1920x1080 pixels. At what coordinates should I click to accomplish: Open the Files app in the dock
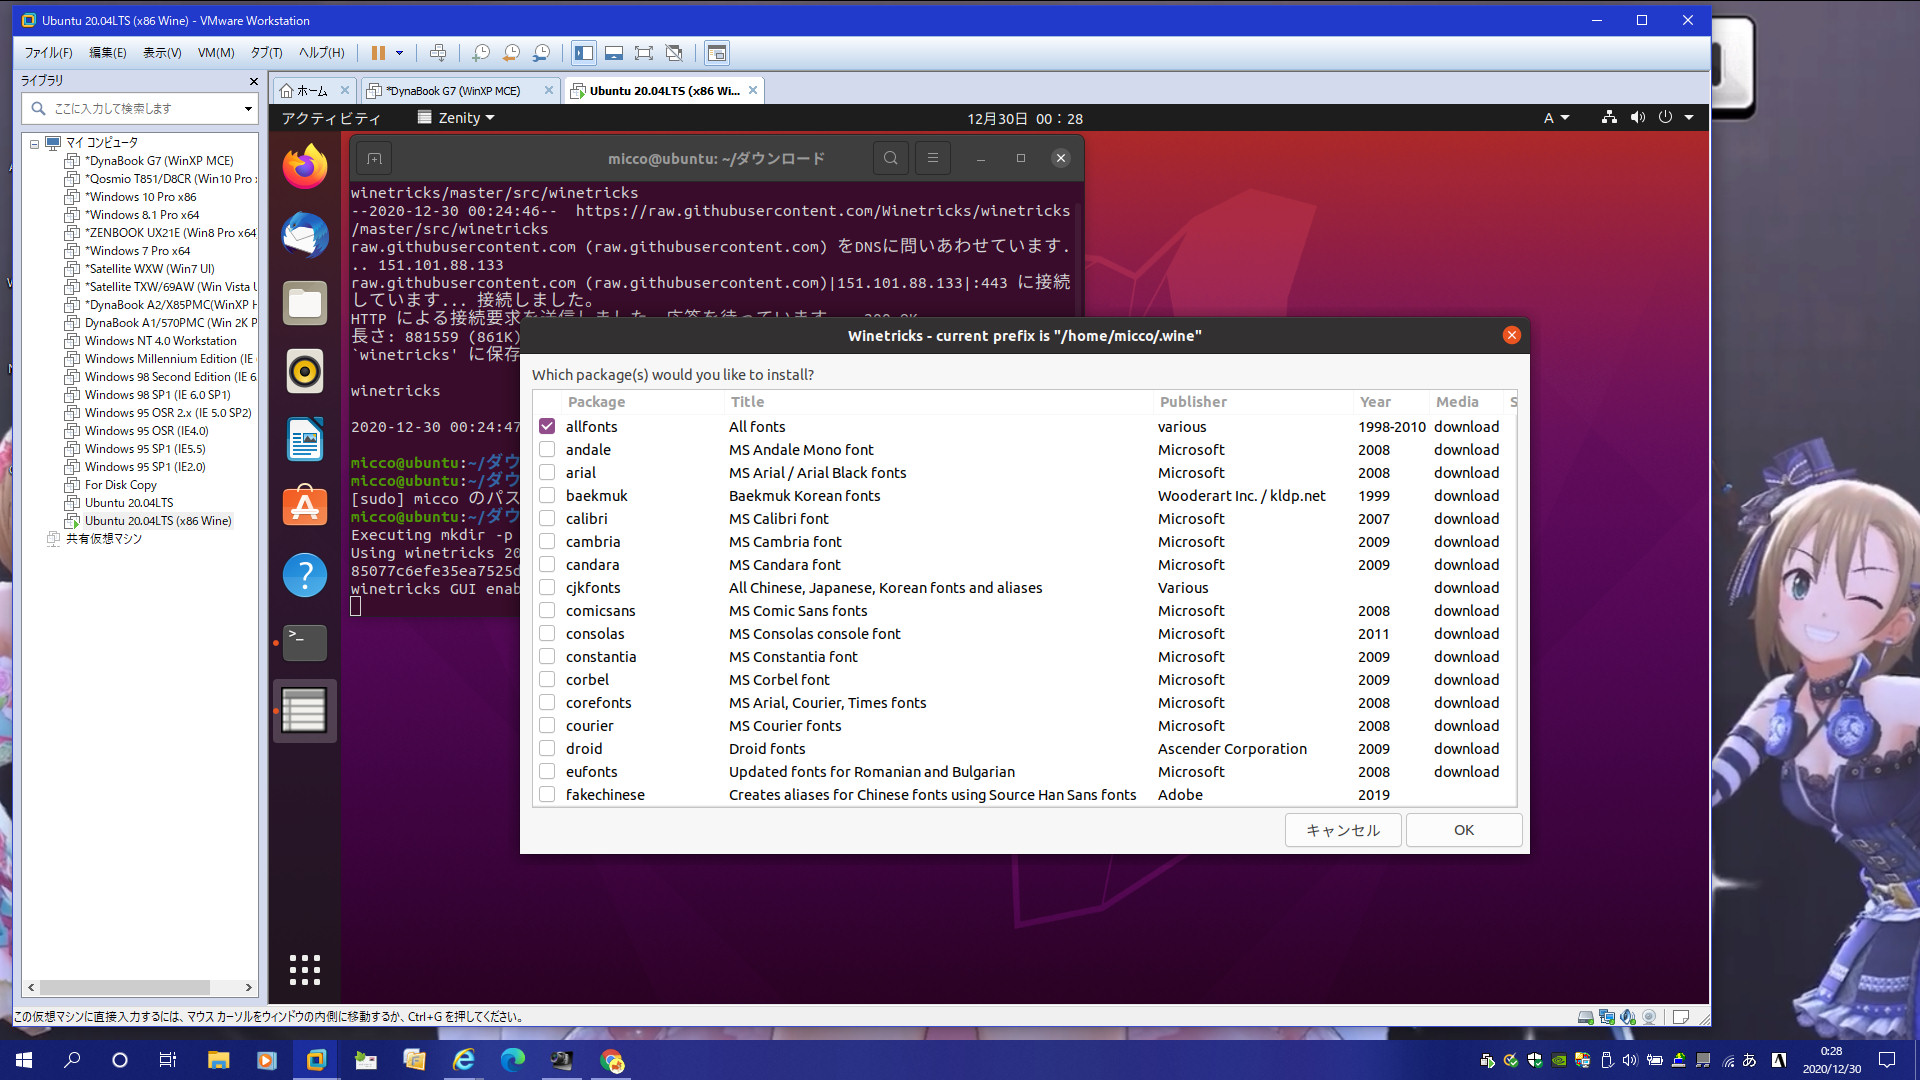click(305, 303)
